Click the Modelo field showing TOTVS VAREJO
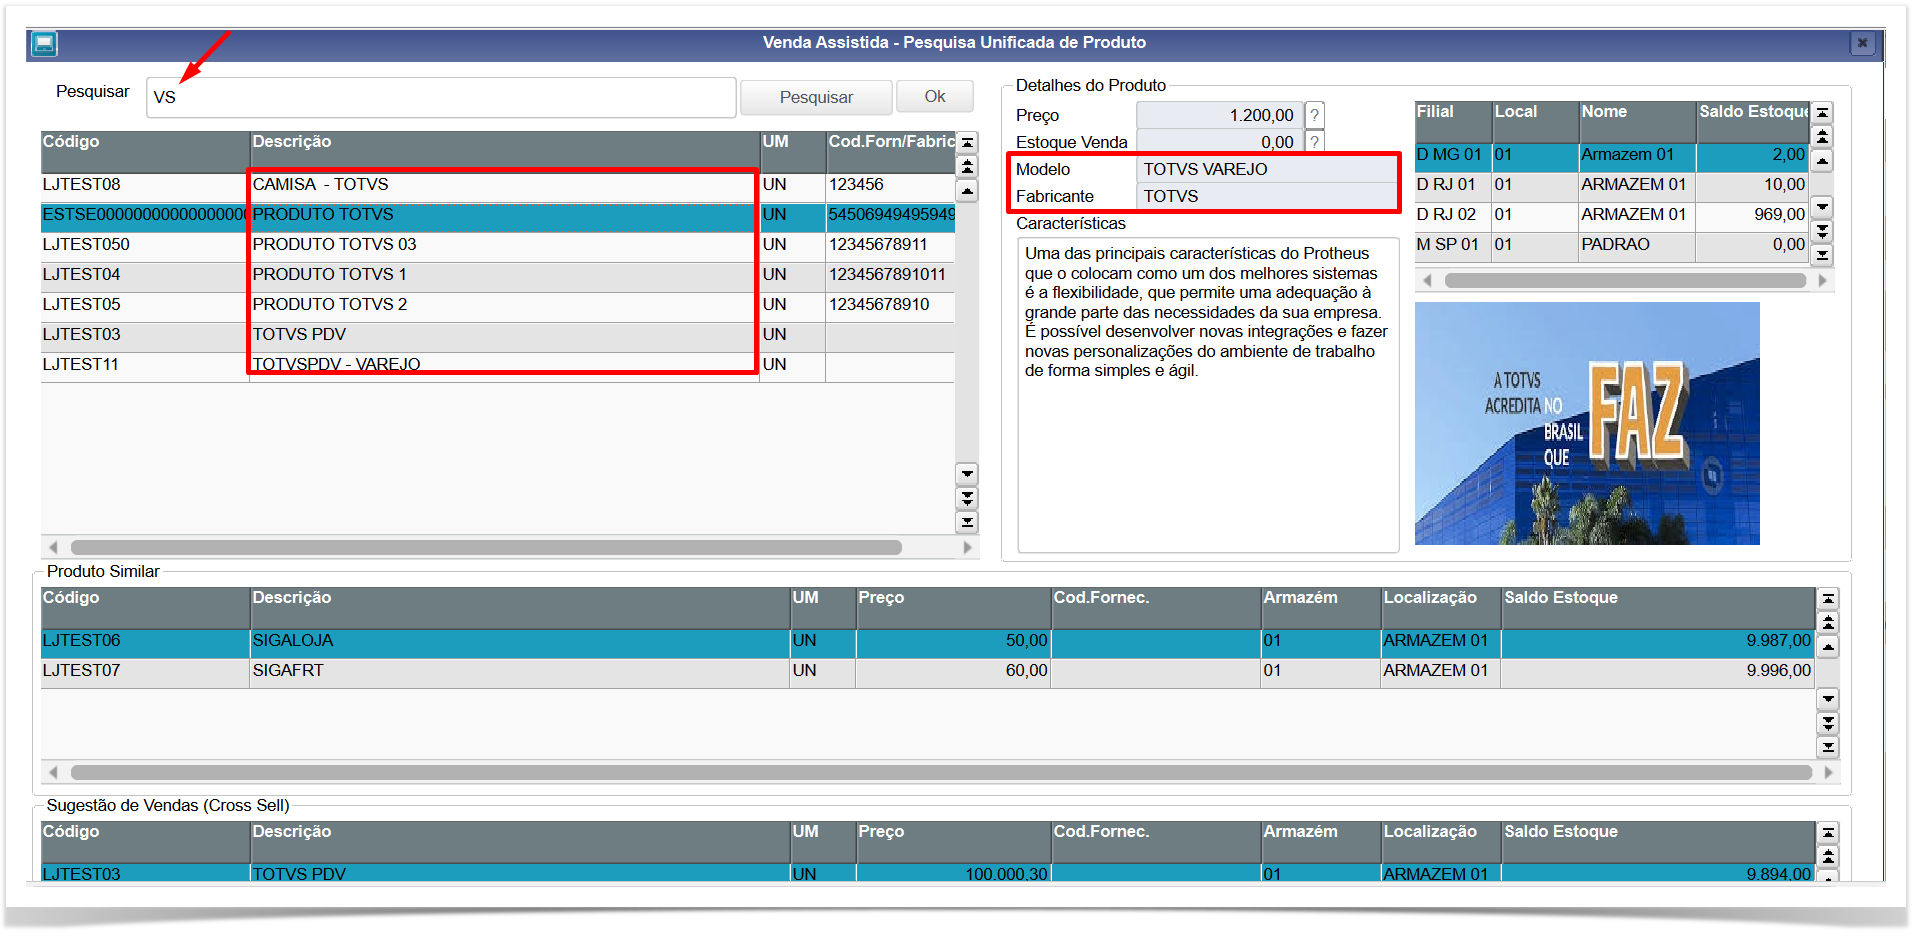 point(1267,170)
